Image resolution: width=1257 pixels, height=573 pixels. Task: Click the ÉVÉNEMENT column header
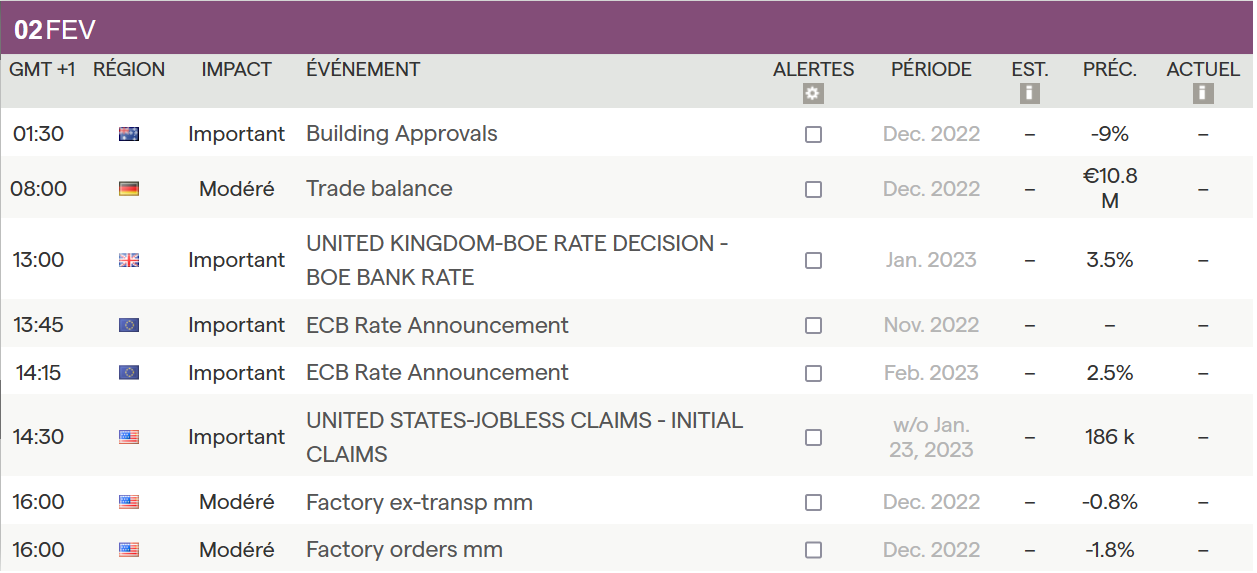coord(363,69)
